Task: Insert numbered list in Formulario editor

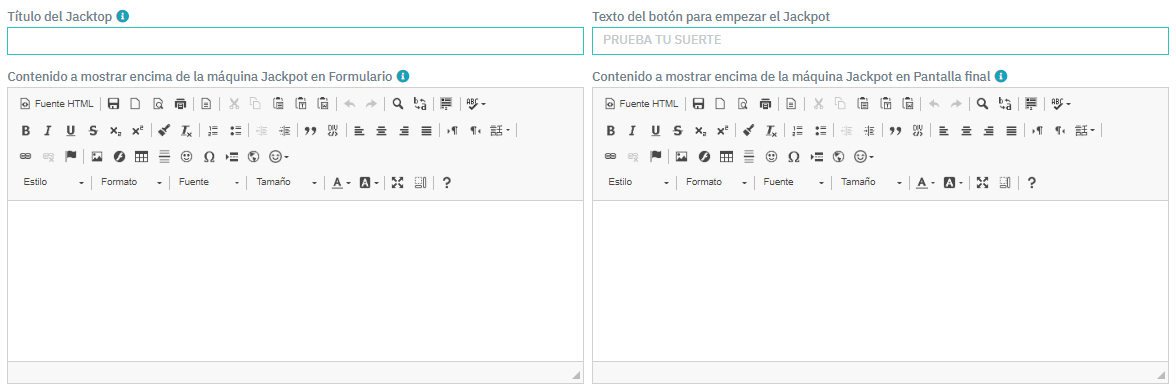Action: point(213,130)
